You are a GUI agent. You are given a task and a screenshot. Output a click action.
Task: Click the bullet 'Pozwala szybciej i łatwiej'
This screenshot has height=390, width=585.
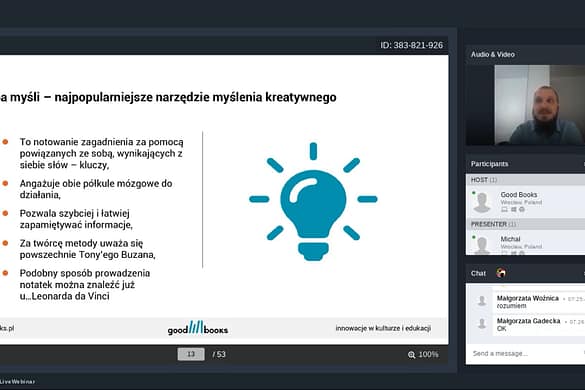76,219
